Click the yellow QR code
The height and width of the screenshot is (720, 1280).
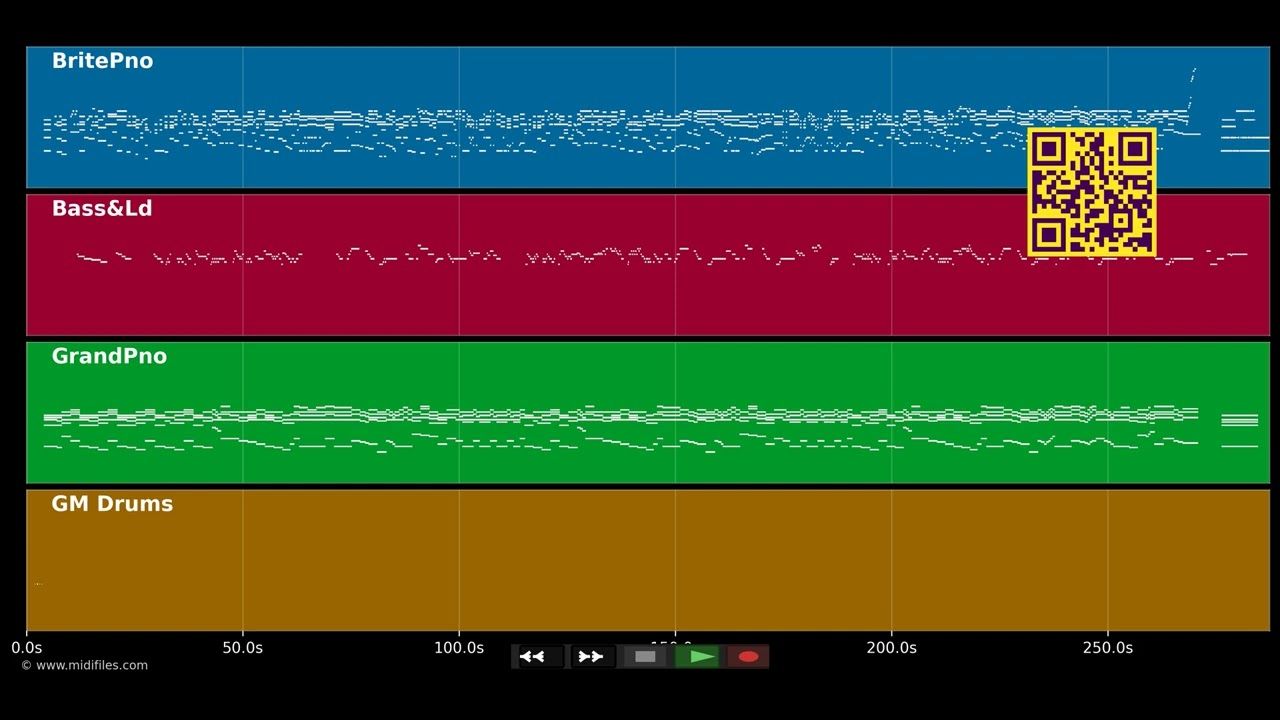(x=1092, y=192)
